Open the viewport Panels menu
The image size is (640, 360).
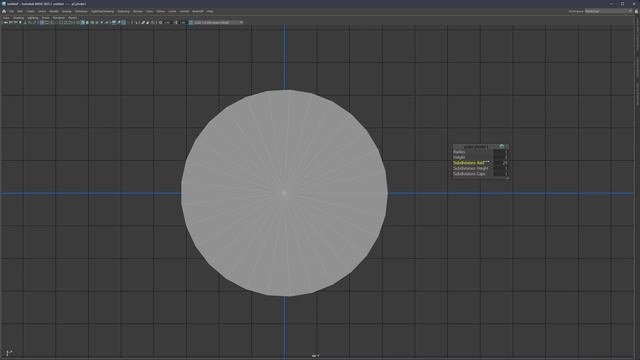pos(72,18)
